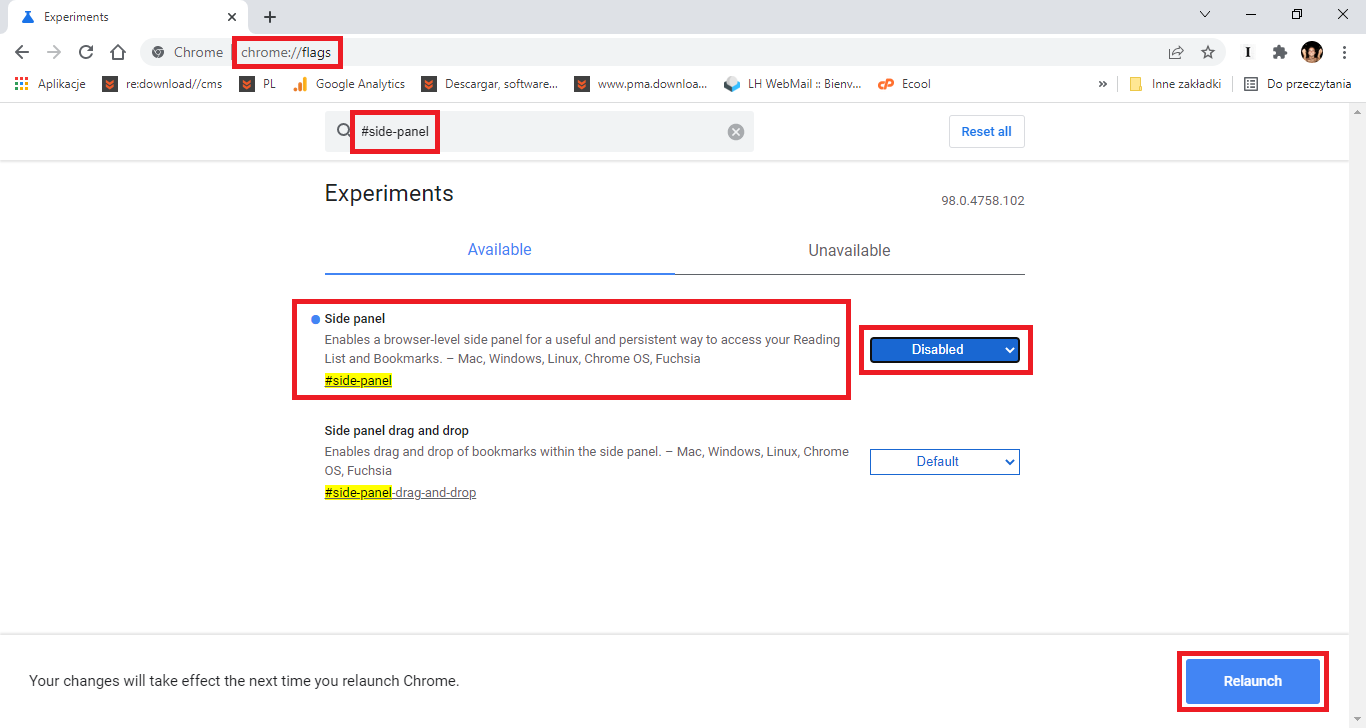This screenshot has width=1366, height=728.
Task: Open the re:download//cms bookmark
Action: [x=162, y=84]
